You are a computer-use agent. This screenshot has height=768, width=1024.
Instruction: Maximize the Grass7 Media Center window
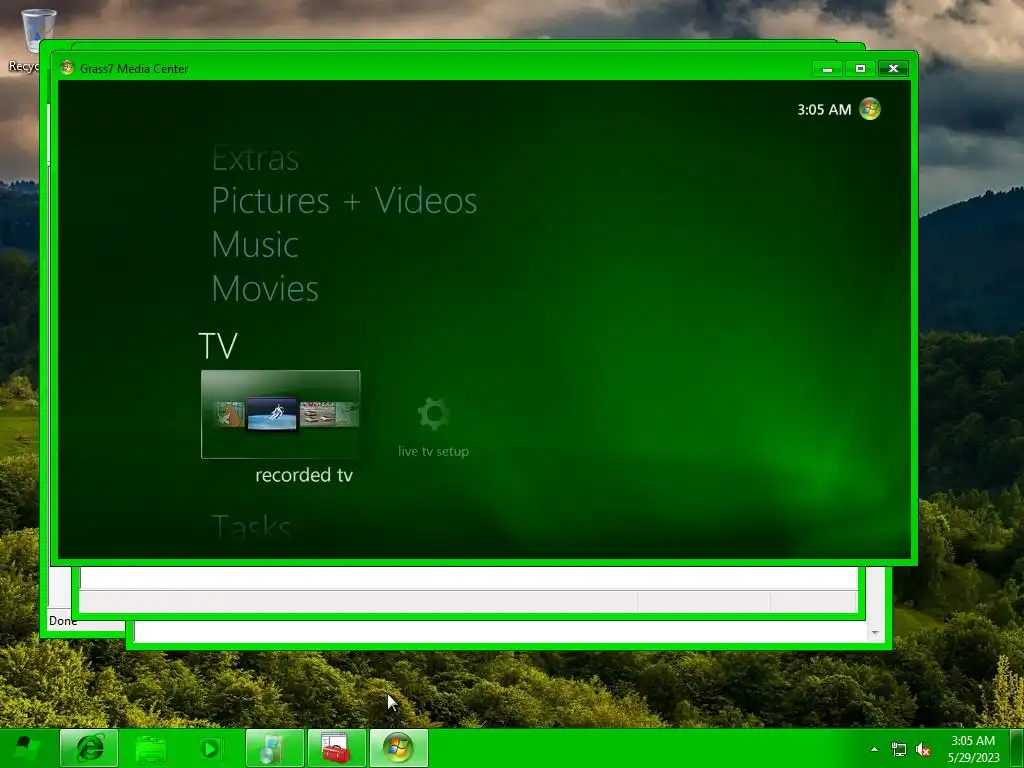click(860, 69)
